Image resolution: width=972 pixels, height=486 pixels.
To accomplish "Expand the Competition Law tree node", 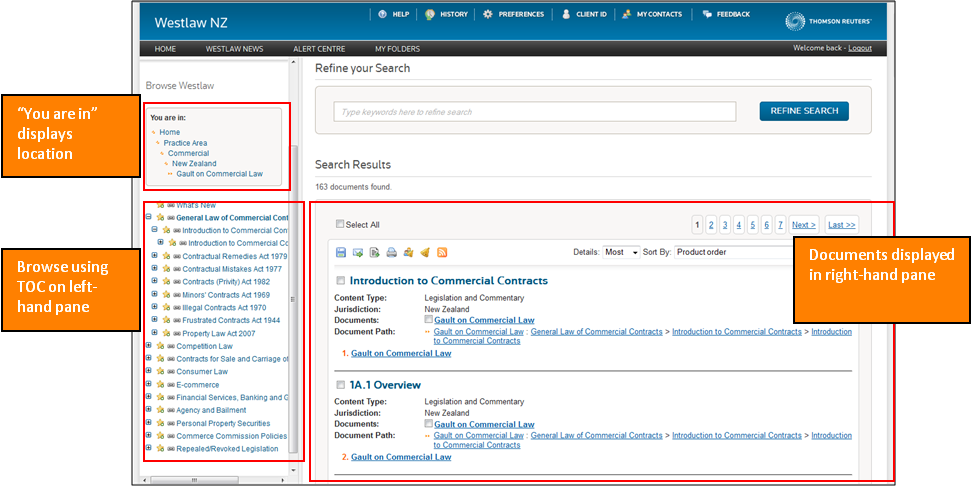I will coord(148,346).
